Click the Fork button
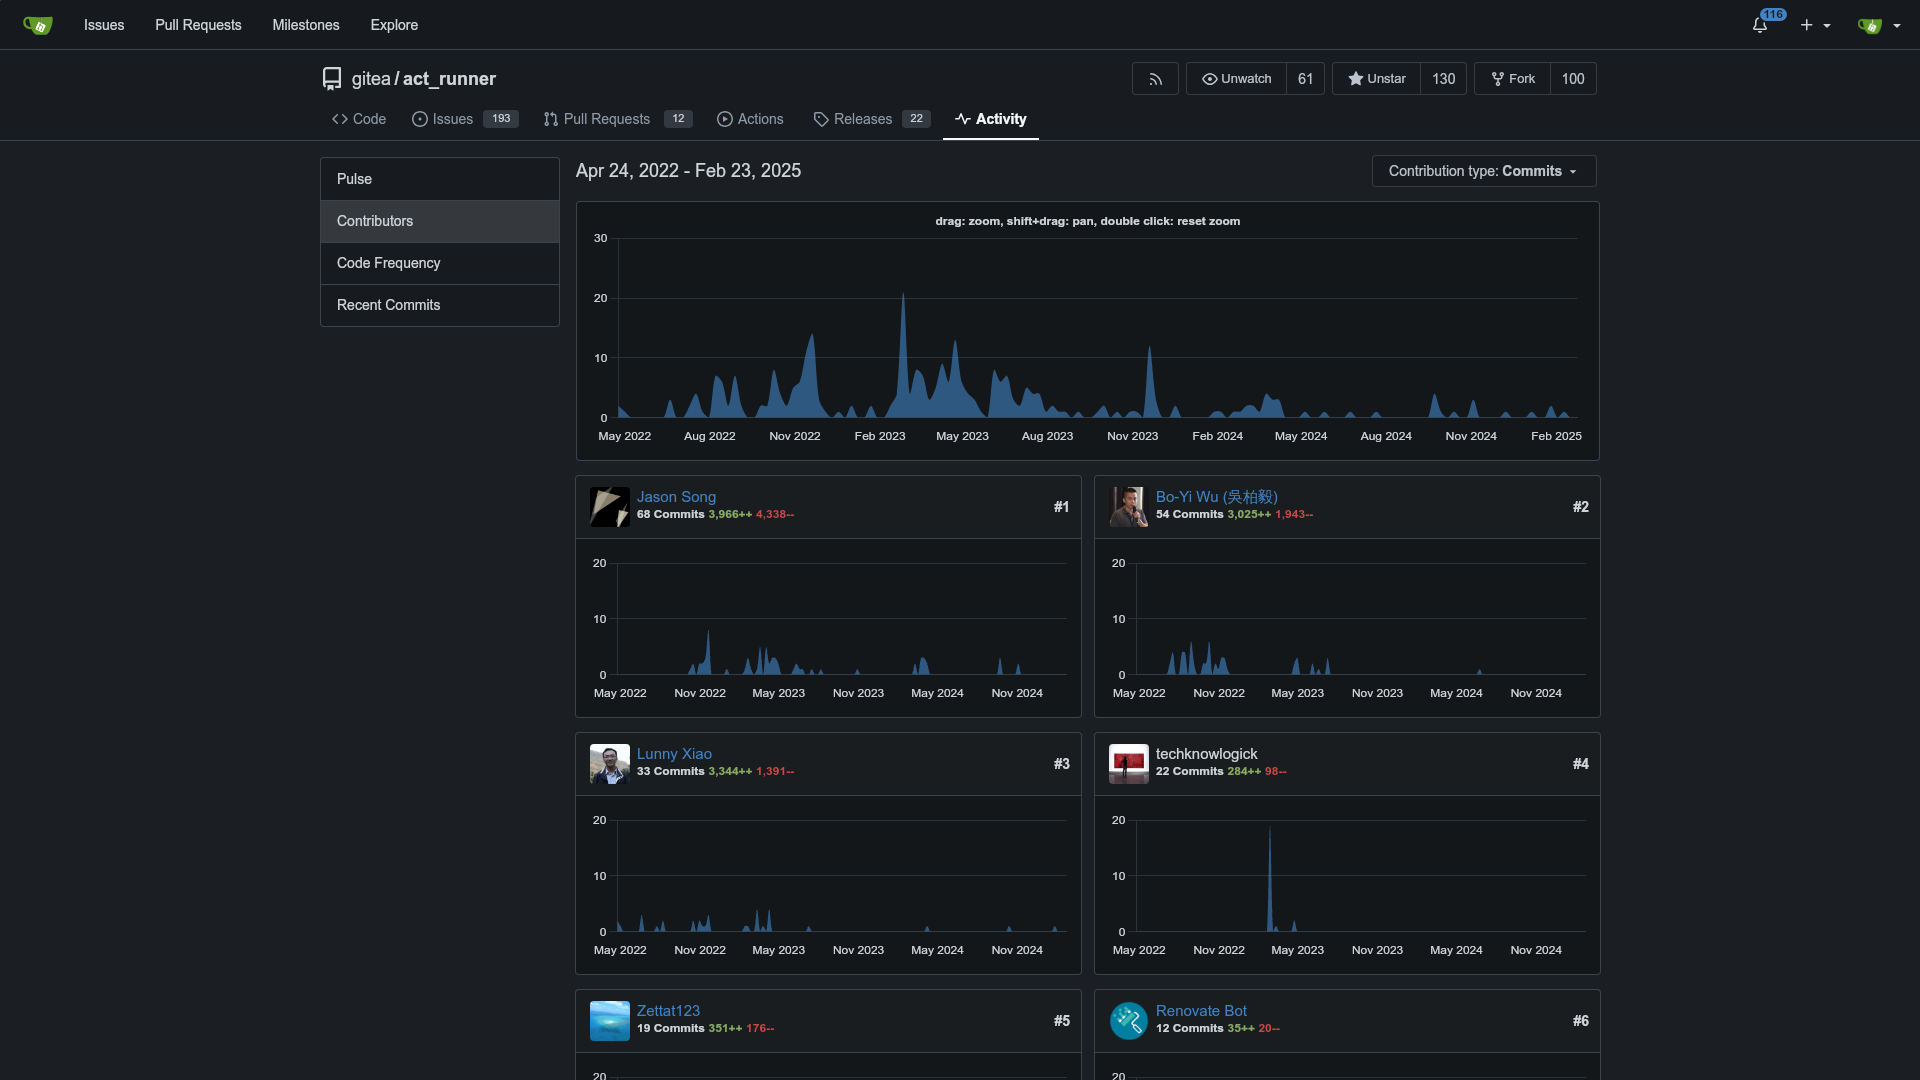The width and height of the screenshot is (1920, 1080). tap(1512, 79)
